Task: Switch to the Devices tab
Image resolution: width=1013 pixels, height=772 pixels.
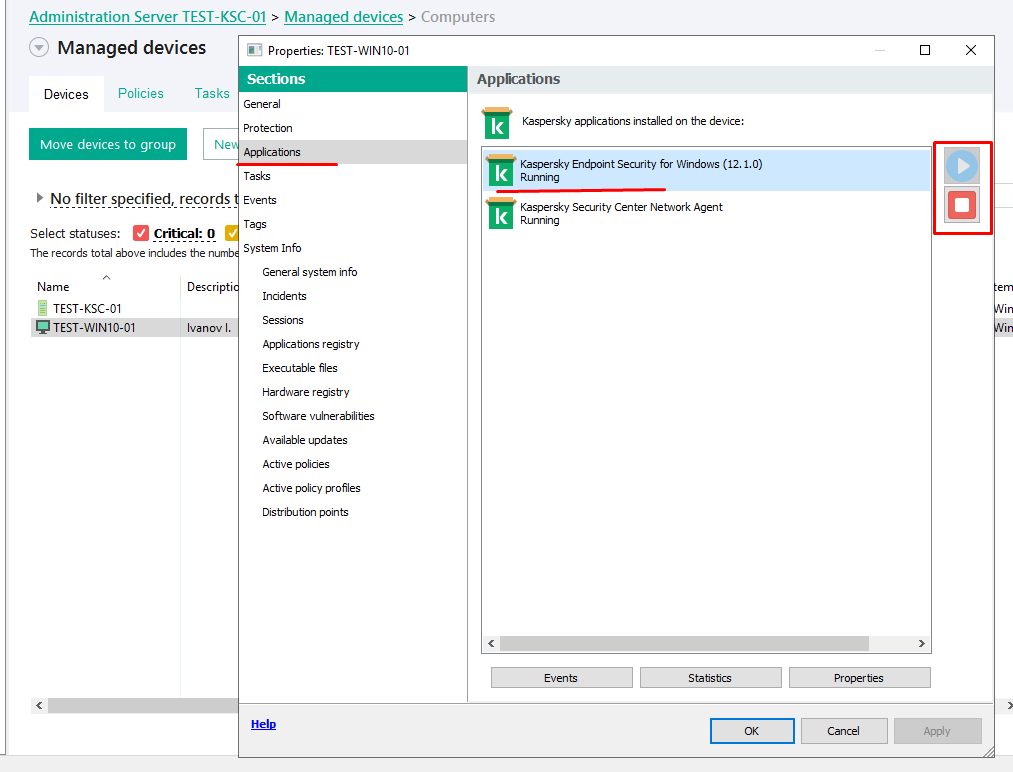Action: [x=66, y=94]
